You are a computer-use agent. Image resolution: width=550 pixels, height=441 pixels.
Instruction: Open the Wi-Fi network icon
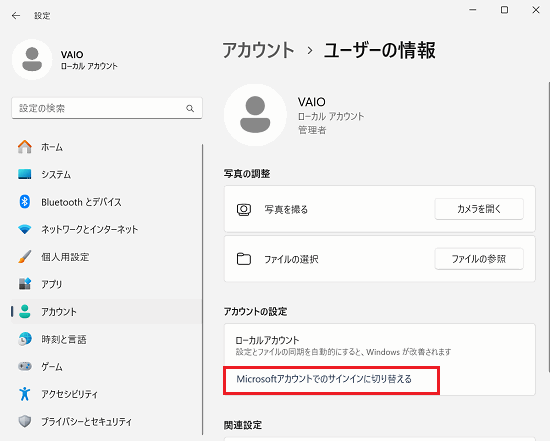tap(25, 229)
